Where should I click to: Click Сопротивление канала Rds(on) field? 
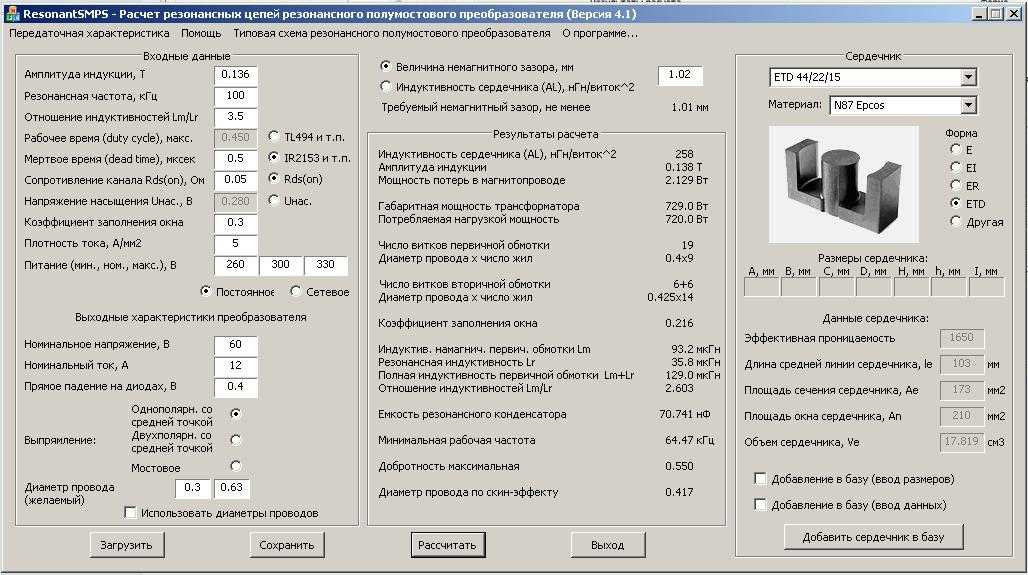tap(235, 180)
